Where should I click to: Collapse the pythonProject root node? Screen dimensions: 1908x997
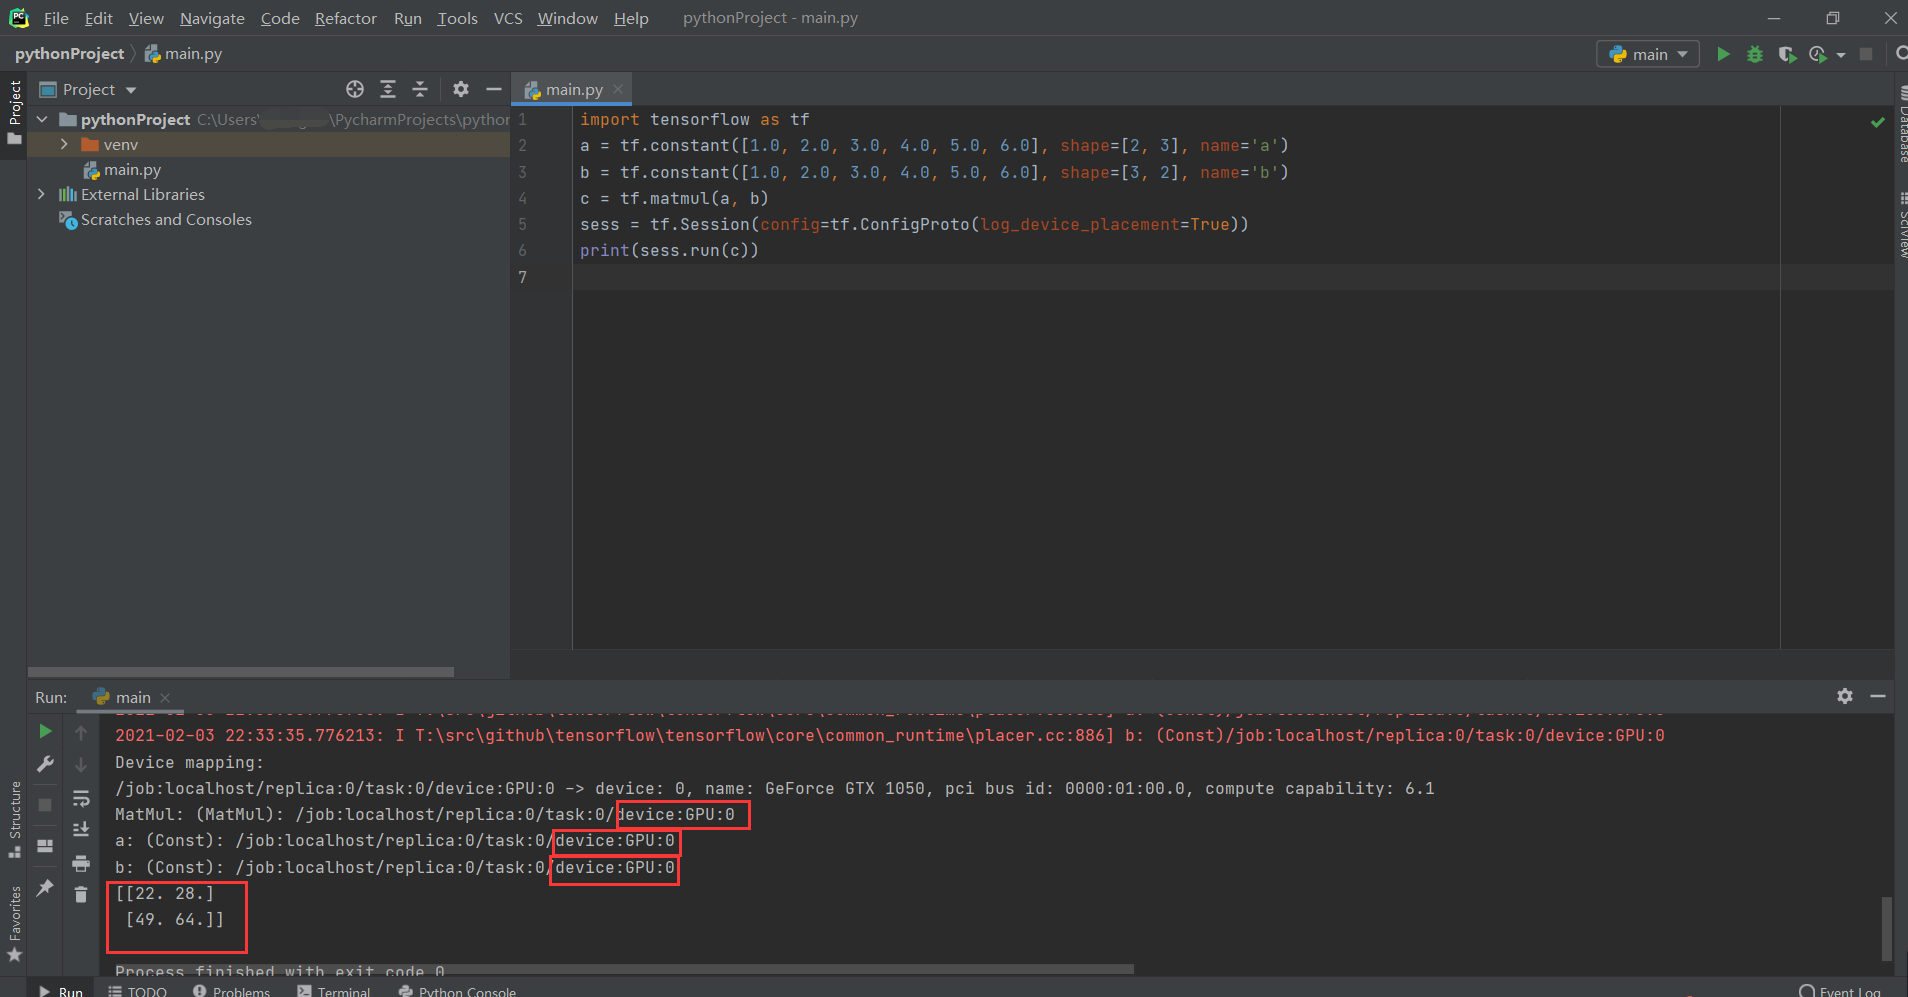[42, 119]
